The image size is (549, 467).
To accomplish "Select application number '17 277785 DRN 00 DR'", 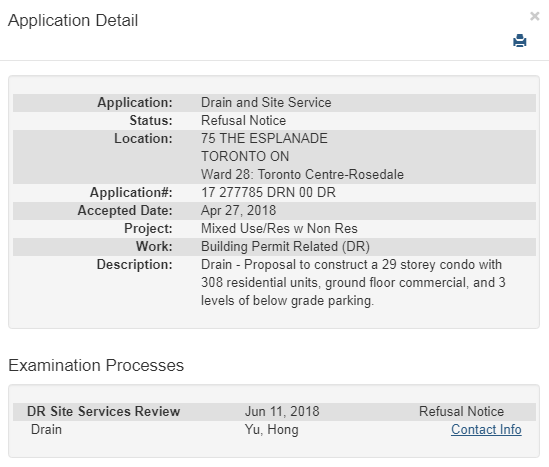I will [x=268, y=192].
